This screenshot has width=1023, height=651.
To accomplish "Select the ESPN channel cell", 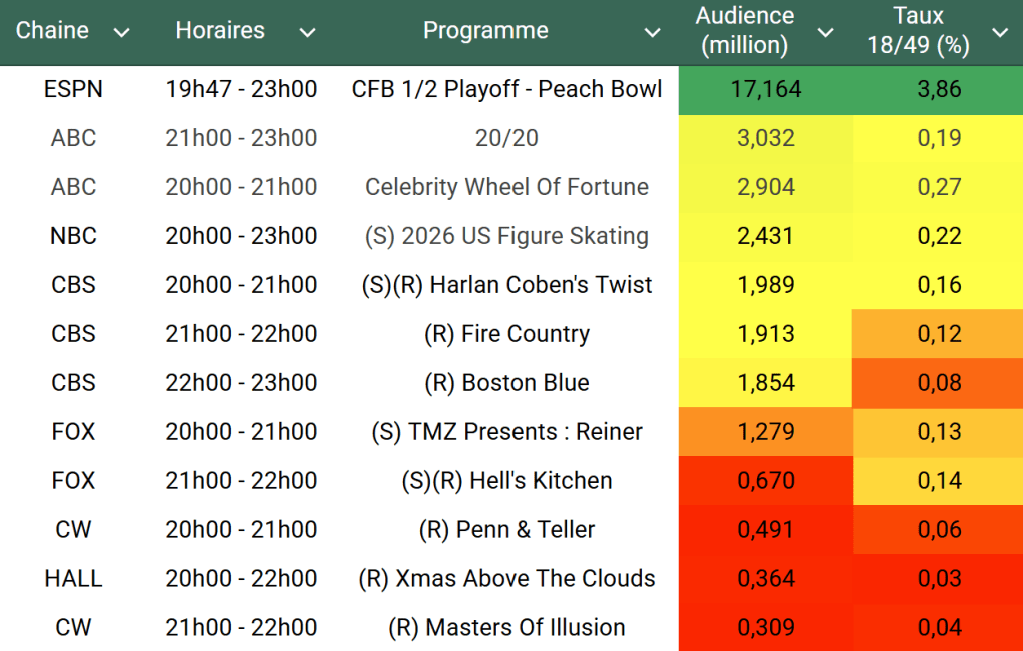I will tap(73, 89).
